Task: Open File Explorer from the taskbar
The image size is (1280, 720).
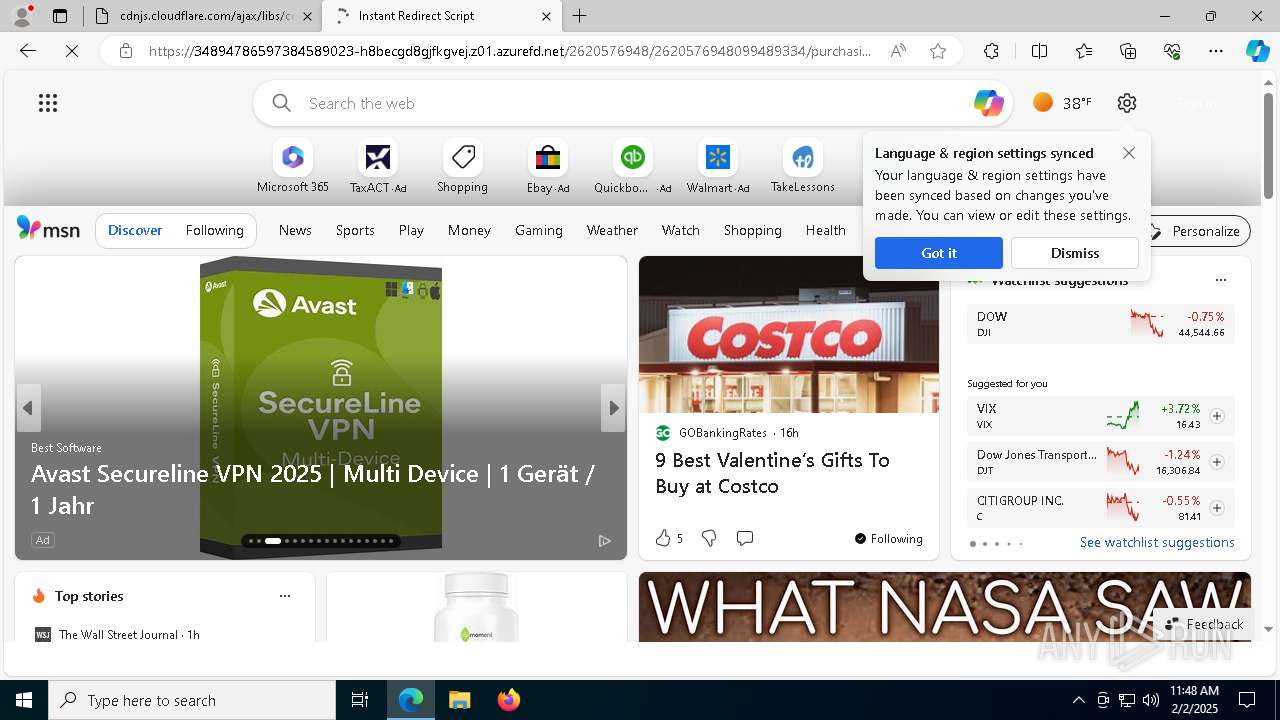Action: coord(459,700)
